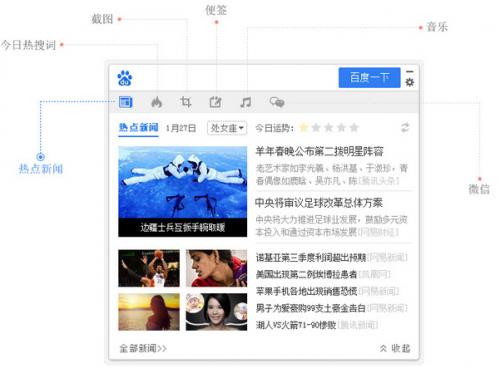The height and width of the screenshot is (383, 500).
Task: Focus the Baidu search input field
Action: pyautogui.click(x=236, y=78)
